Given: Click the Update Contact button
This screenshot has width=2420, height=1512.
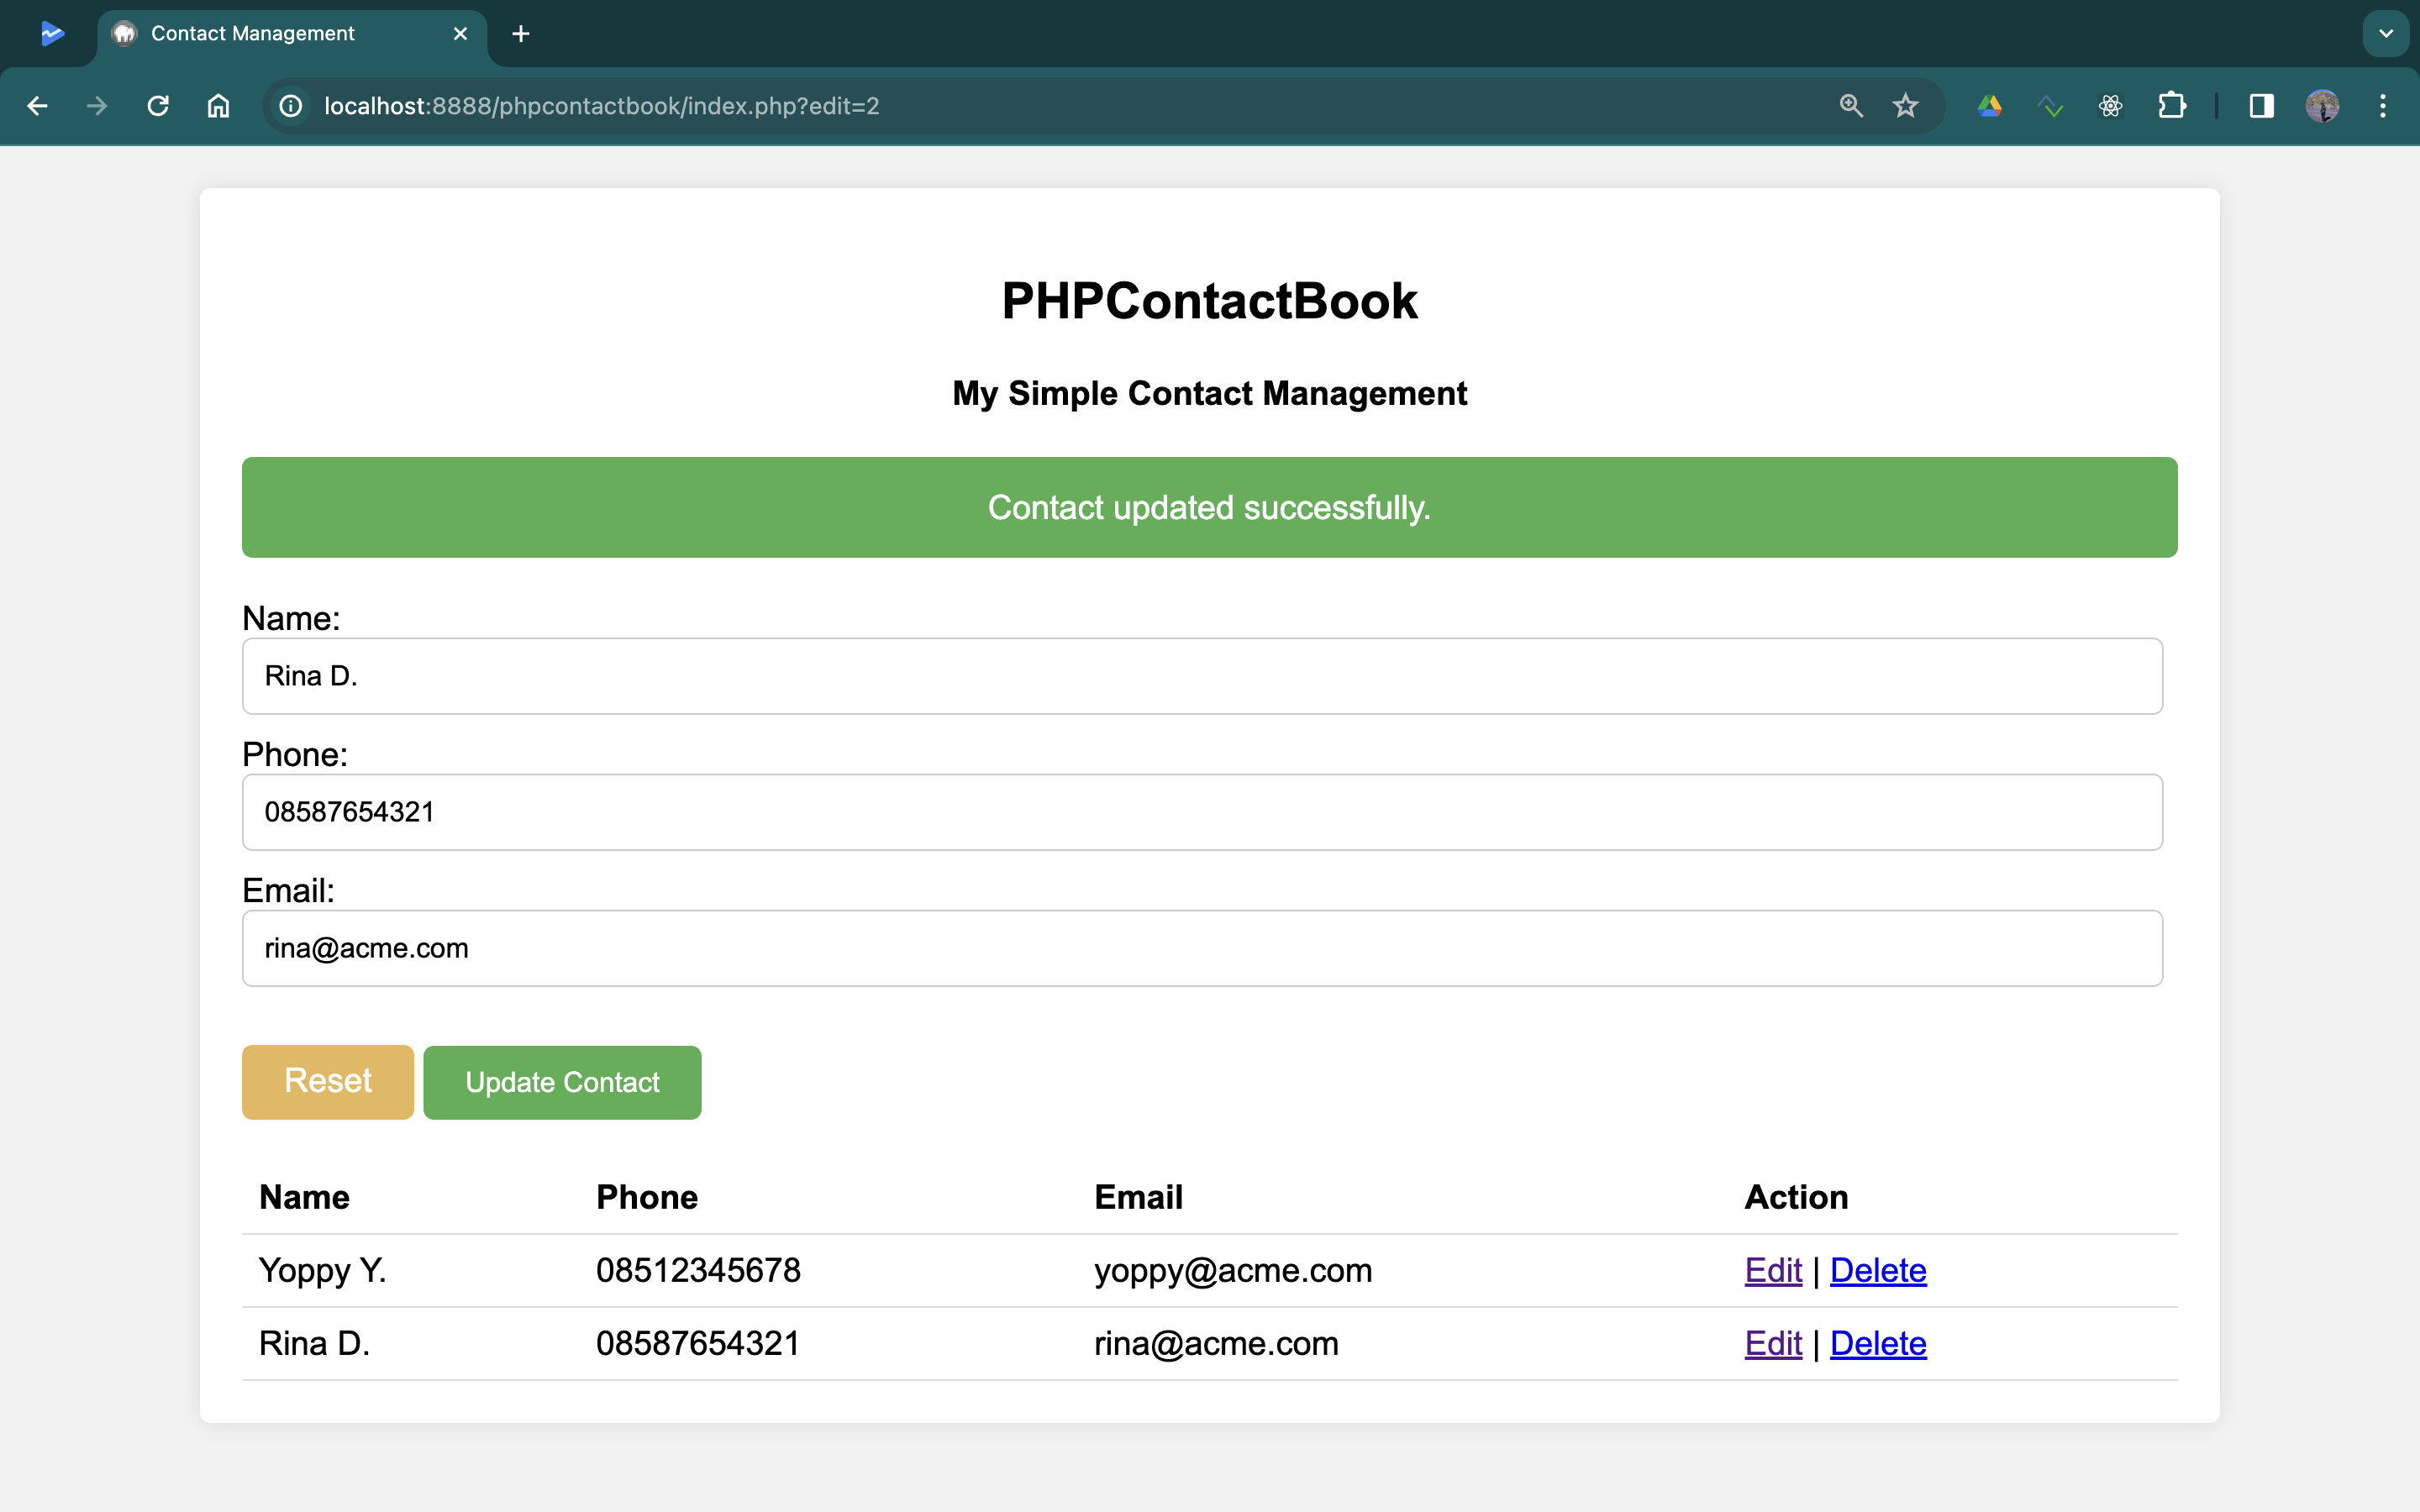Looking at the screenshot, I should [562, 1082].
